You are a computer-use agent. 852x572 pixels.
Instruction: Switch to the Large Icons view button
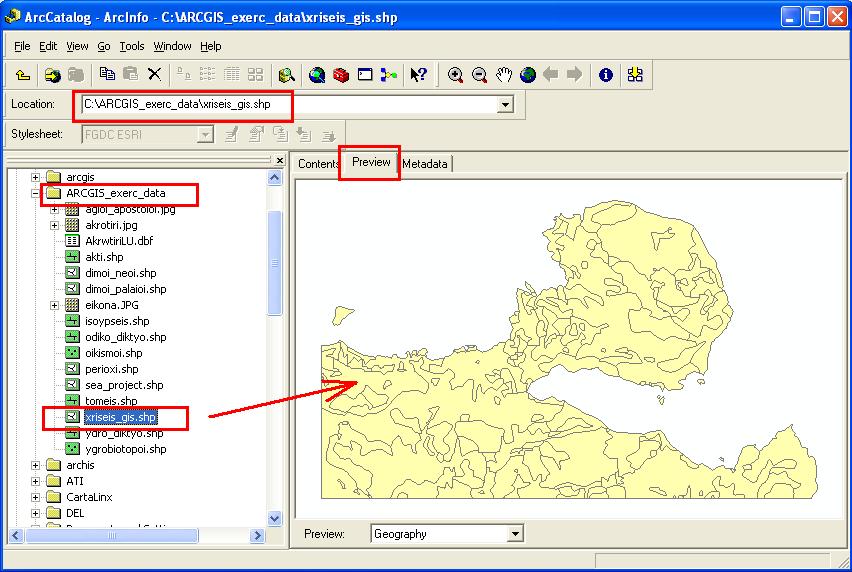184,74
